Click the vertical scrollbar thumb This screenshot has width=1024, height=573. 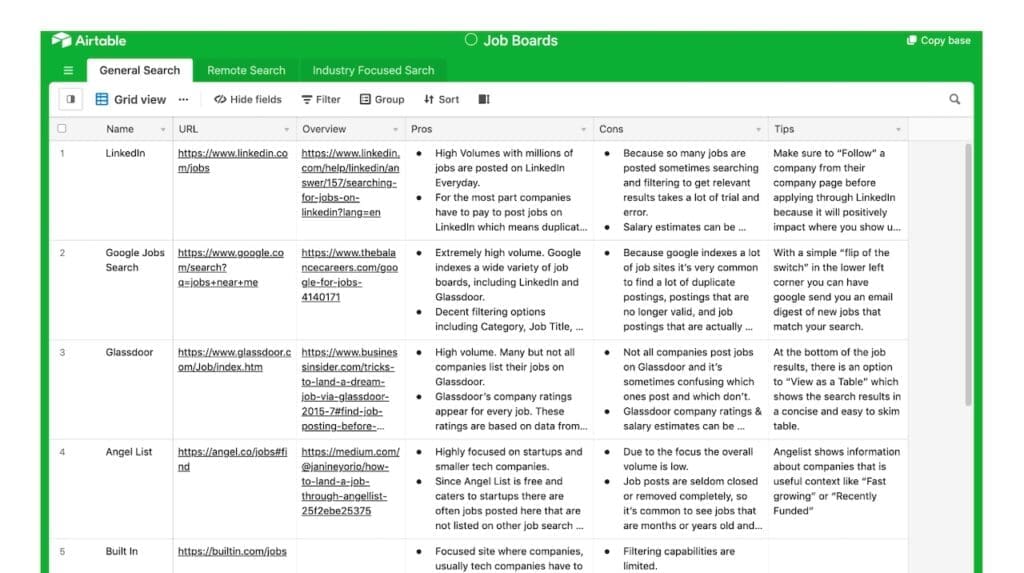point(968,274)
